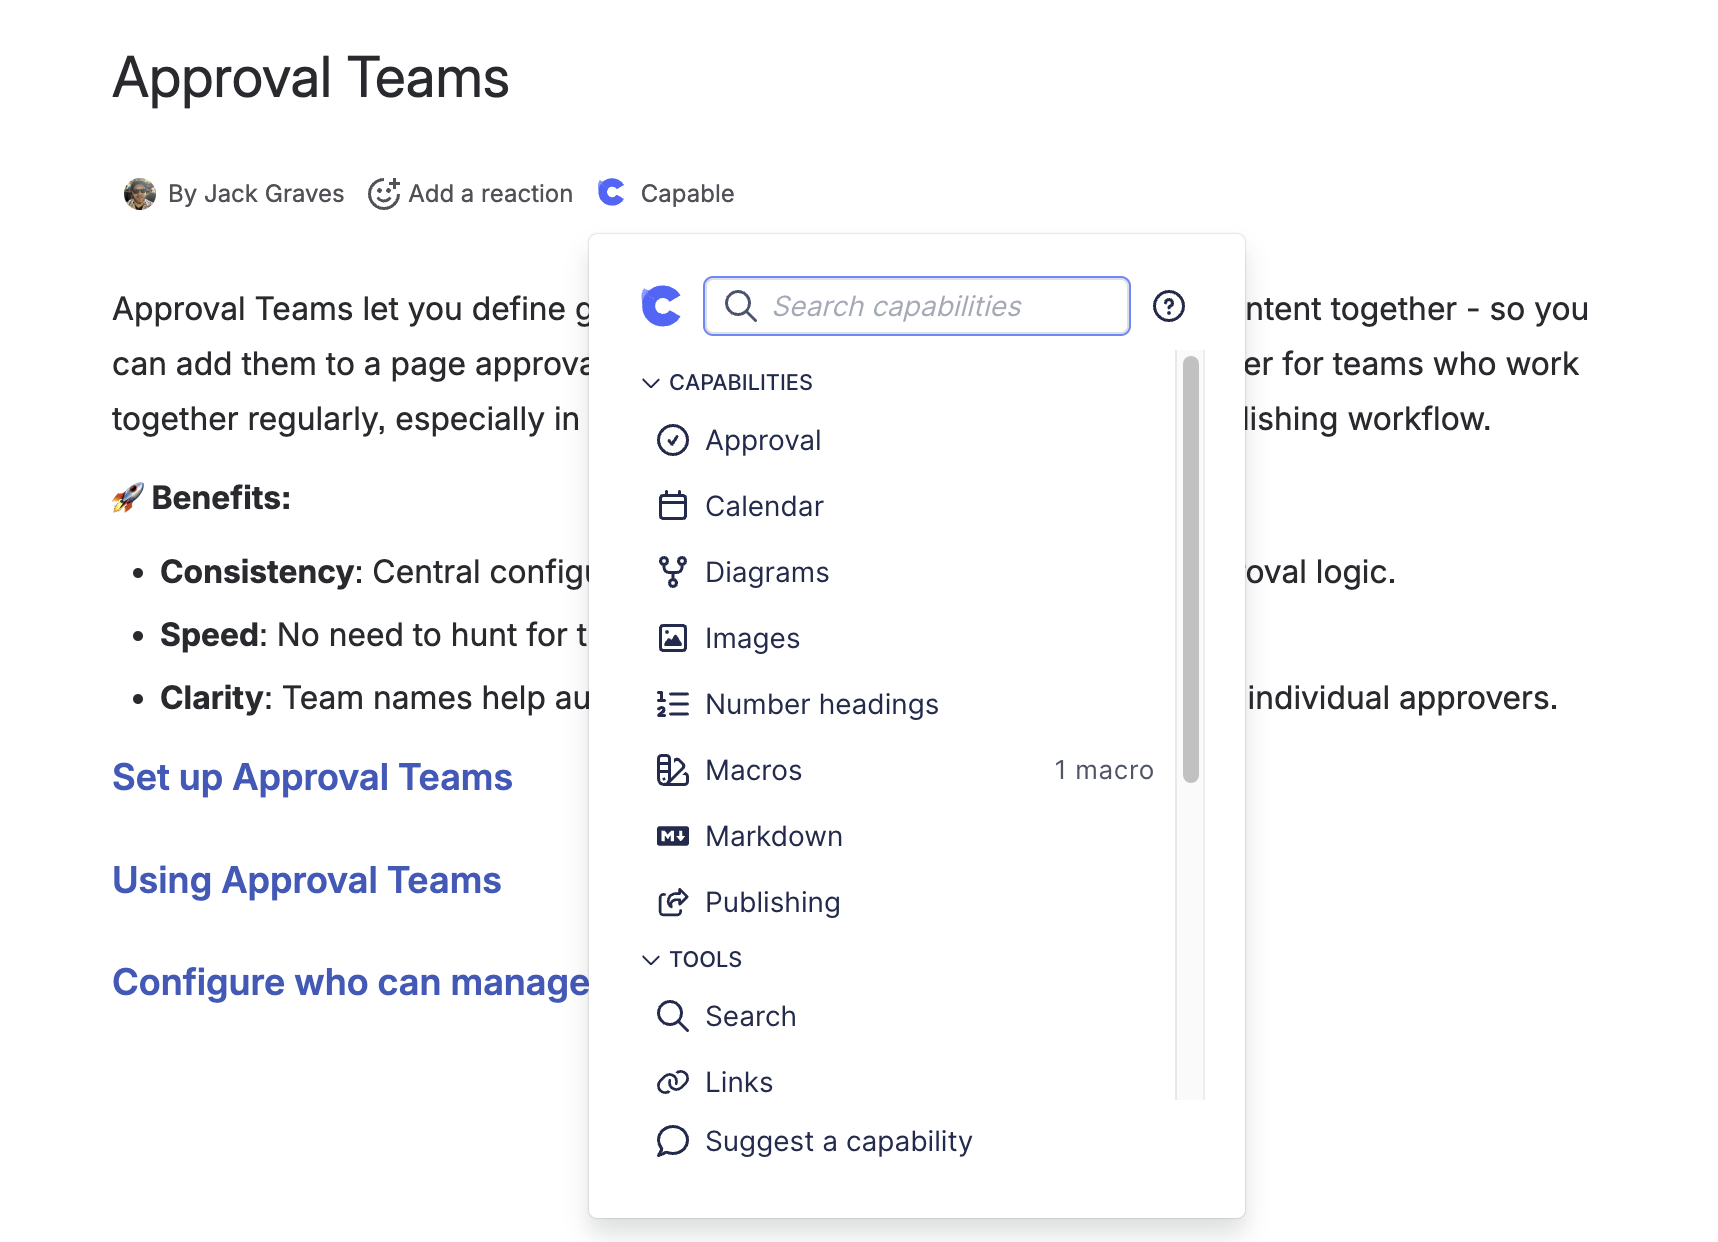
Task: Click the Search capabilities input field
Action: coord(930,306)
